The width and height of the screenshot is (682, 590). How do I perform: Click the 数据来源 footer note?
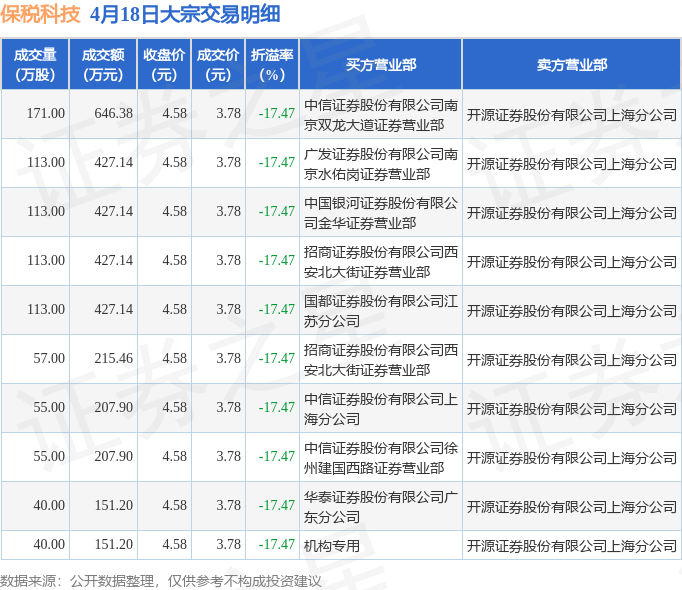(x=160, y=581)
